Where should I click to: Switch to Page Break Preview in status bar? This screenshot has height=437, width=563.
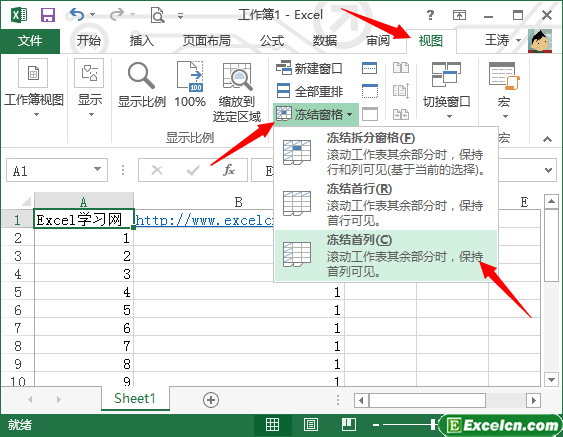[349, 424]
